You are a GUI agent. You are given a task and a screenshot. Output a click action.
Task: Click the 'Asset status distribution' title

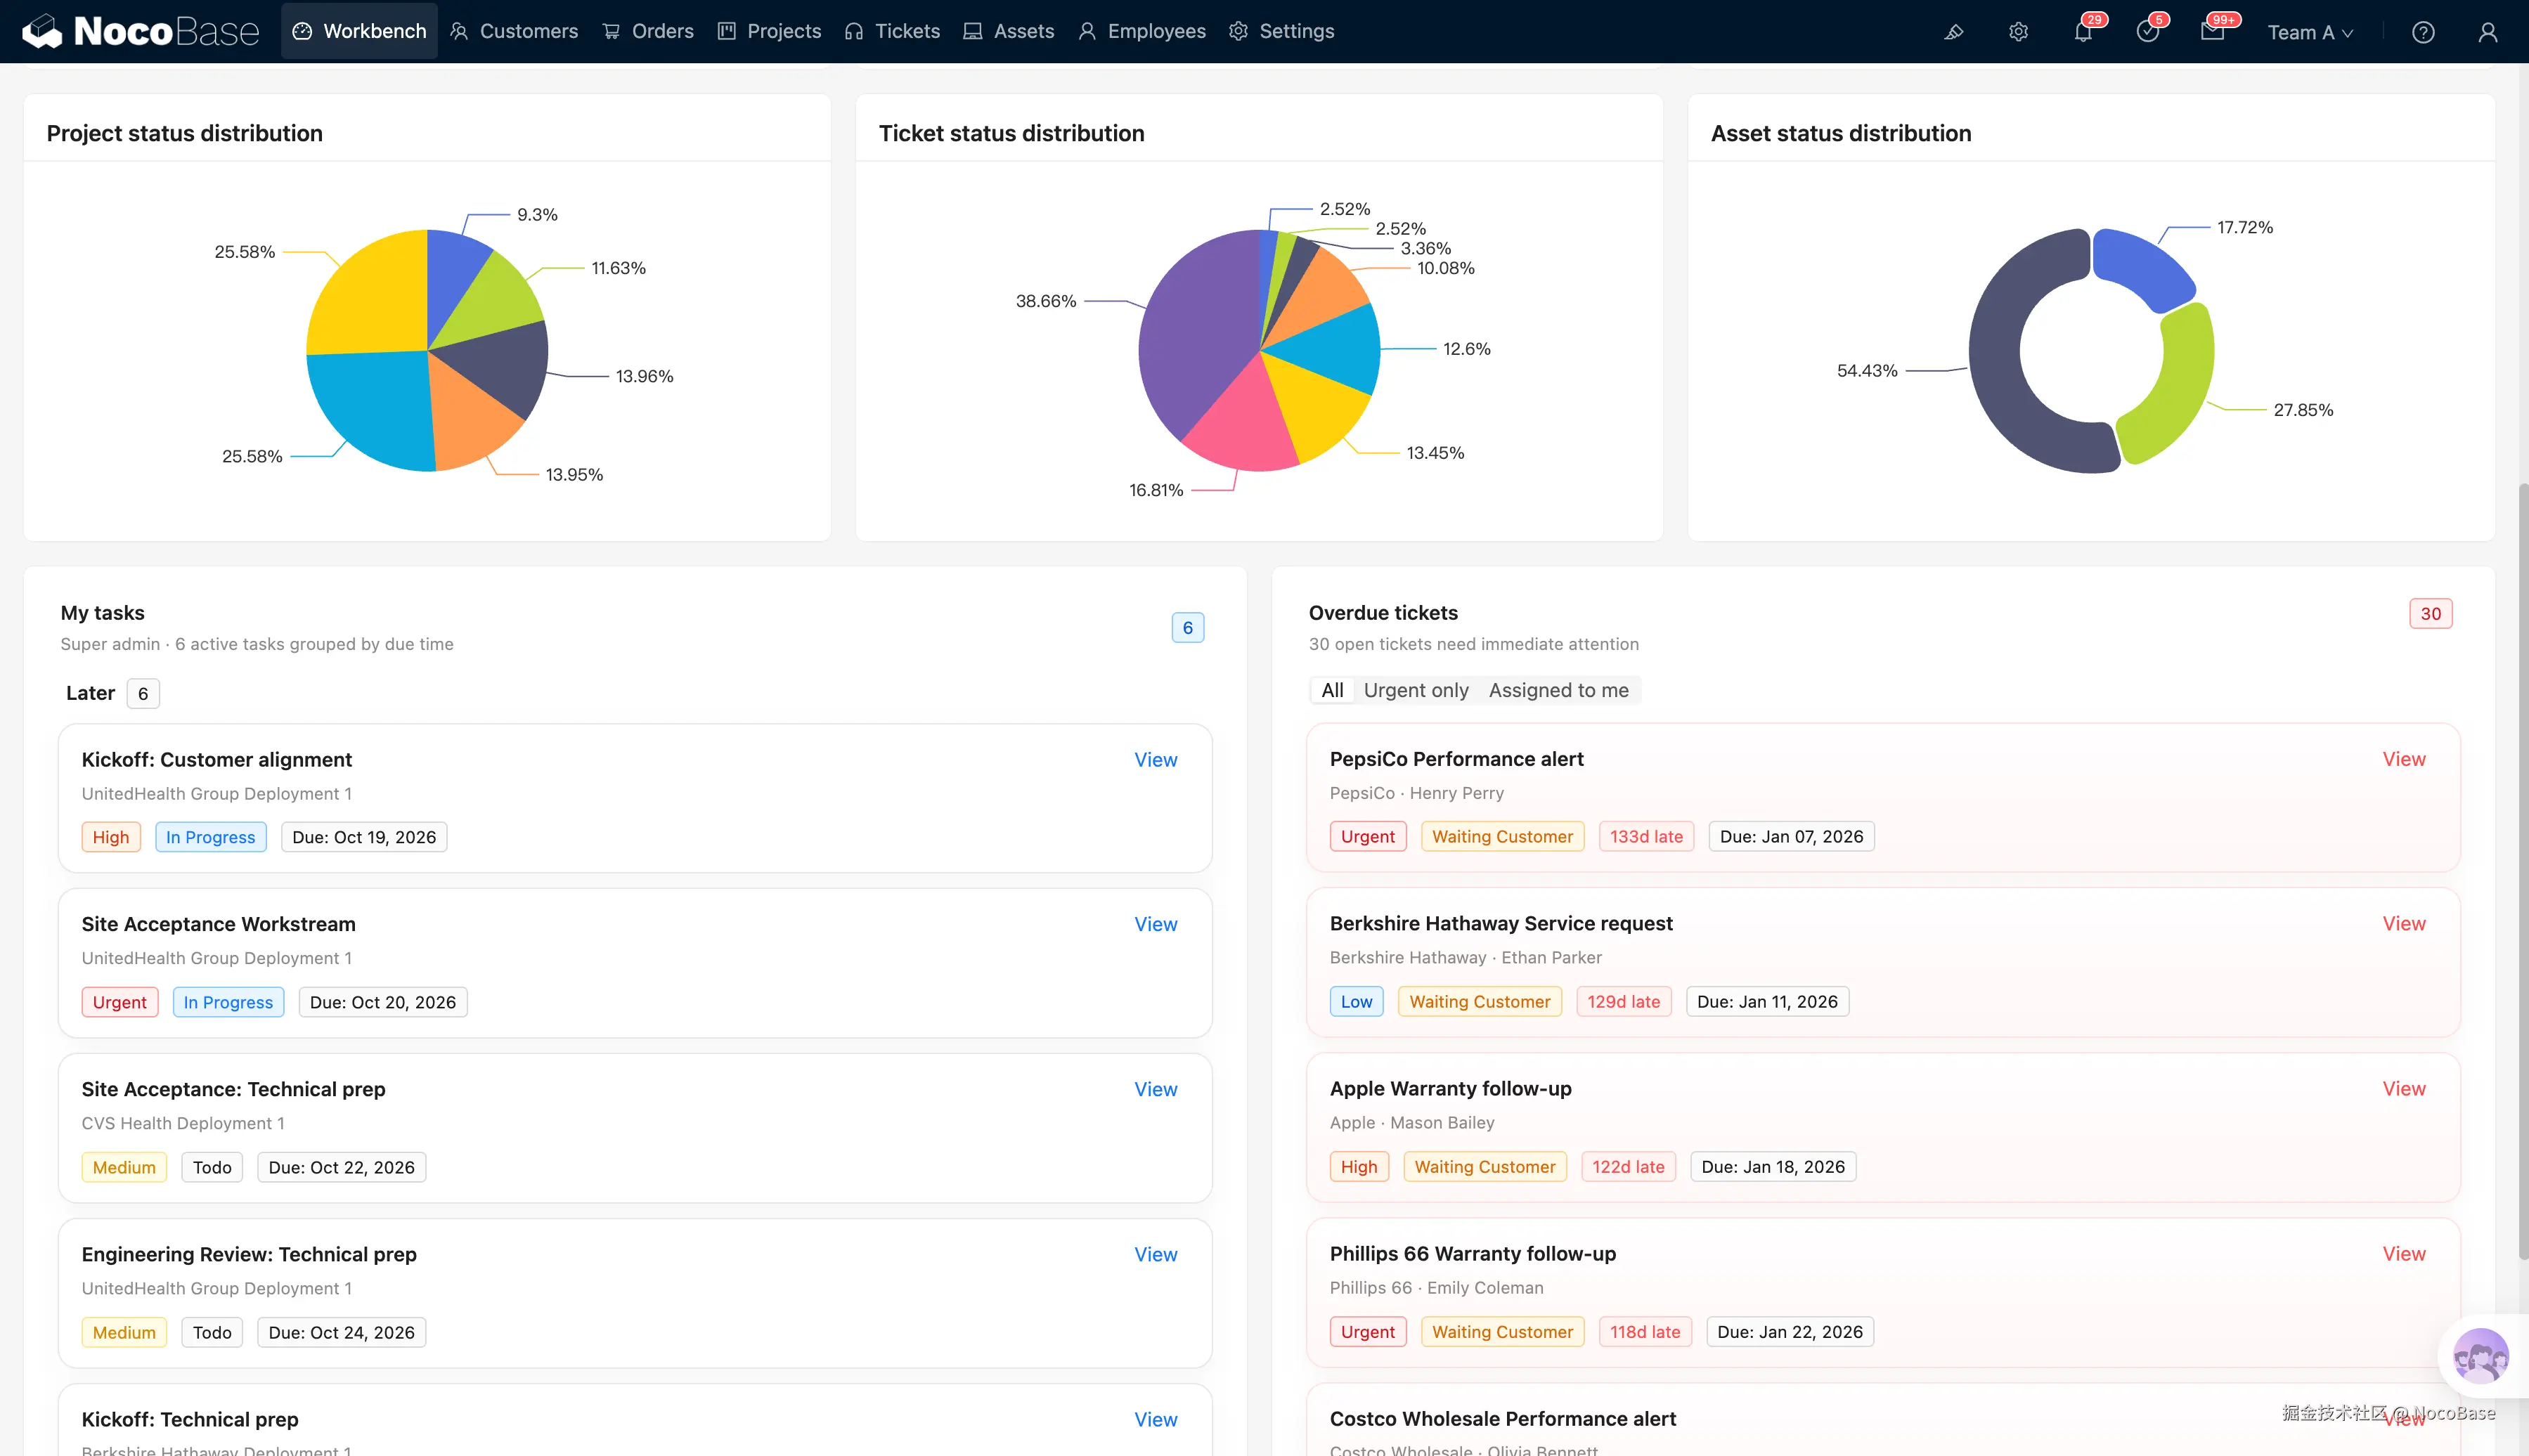pos(1840,133)
